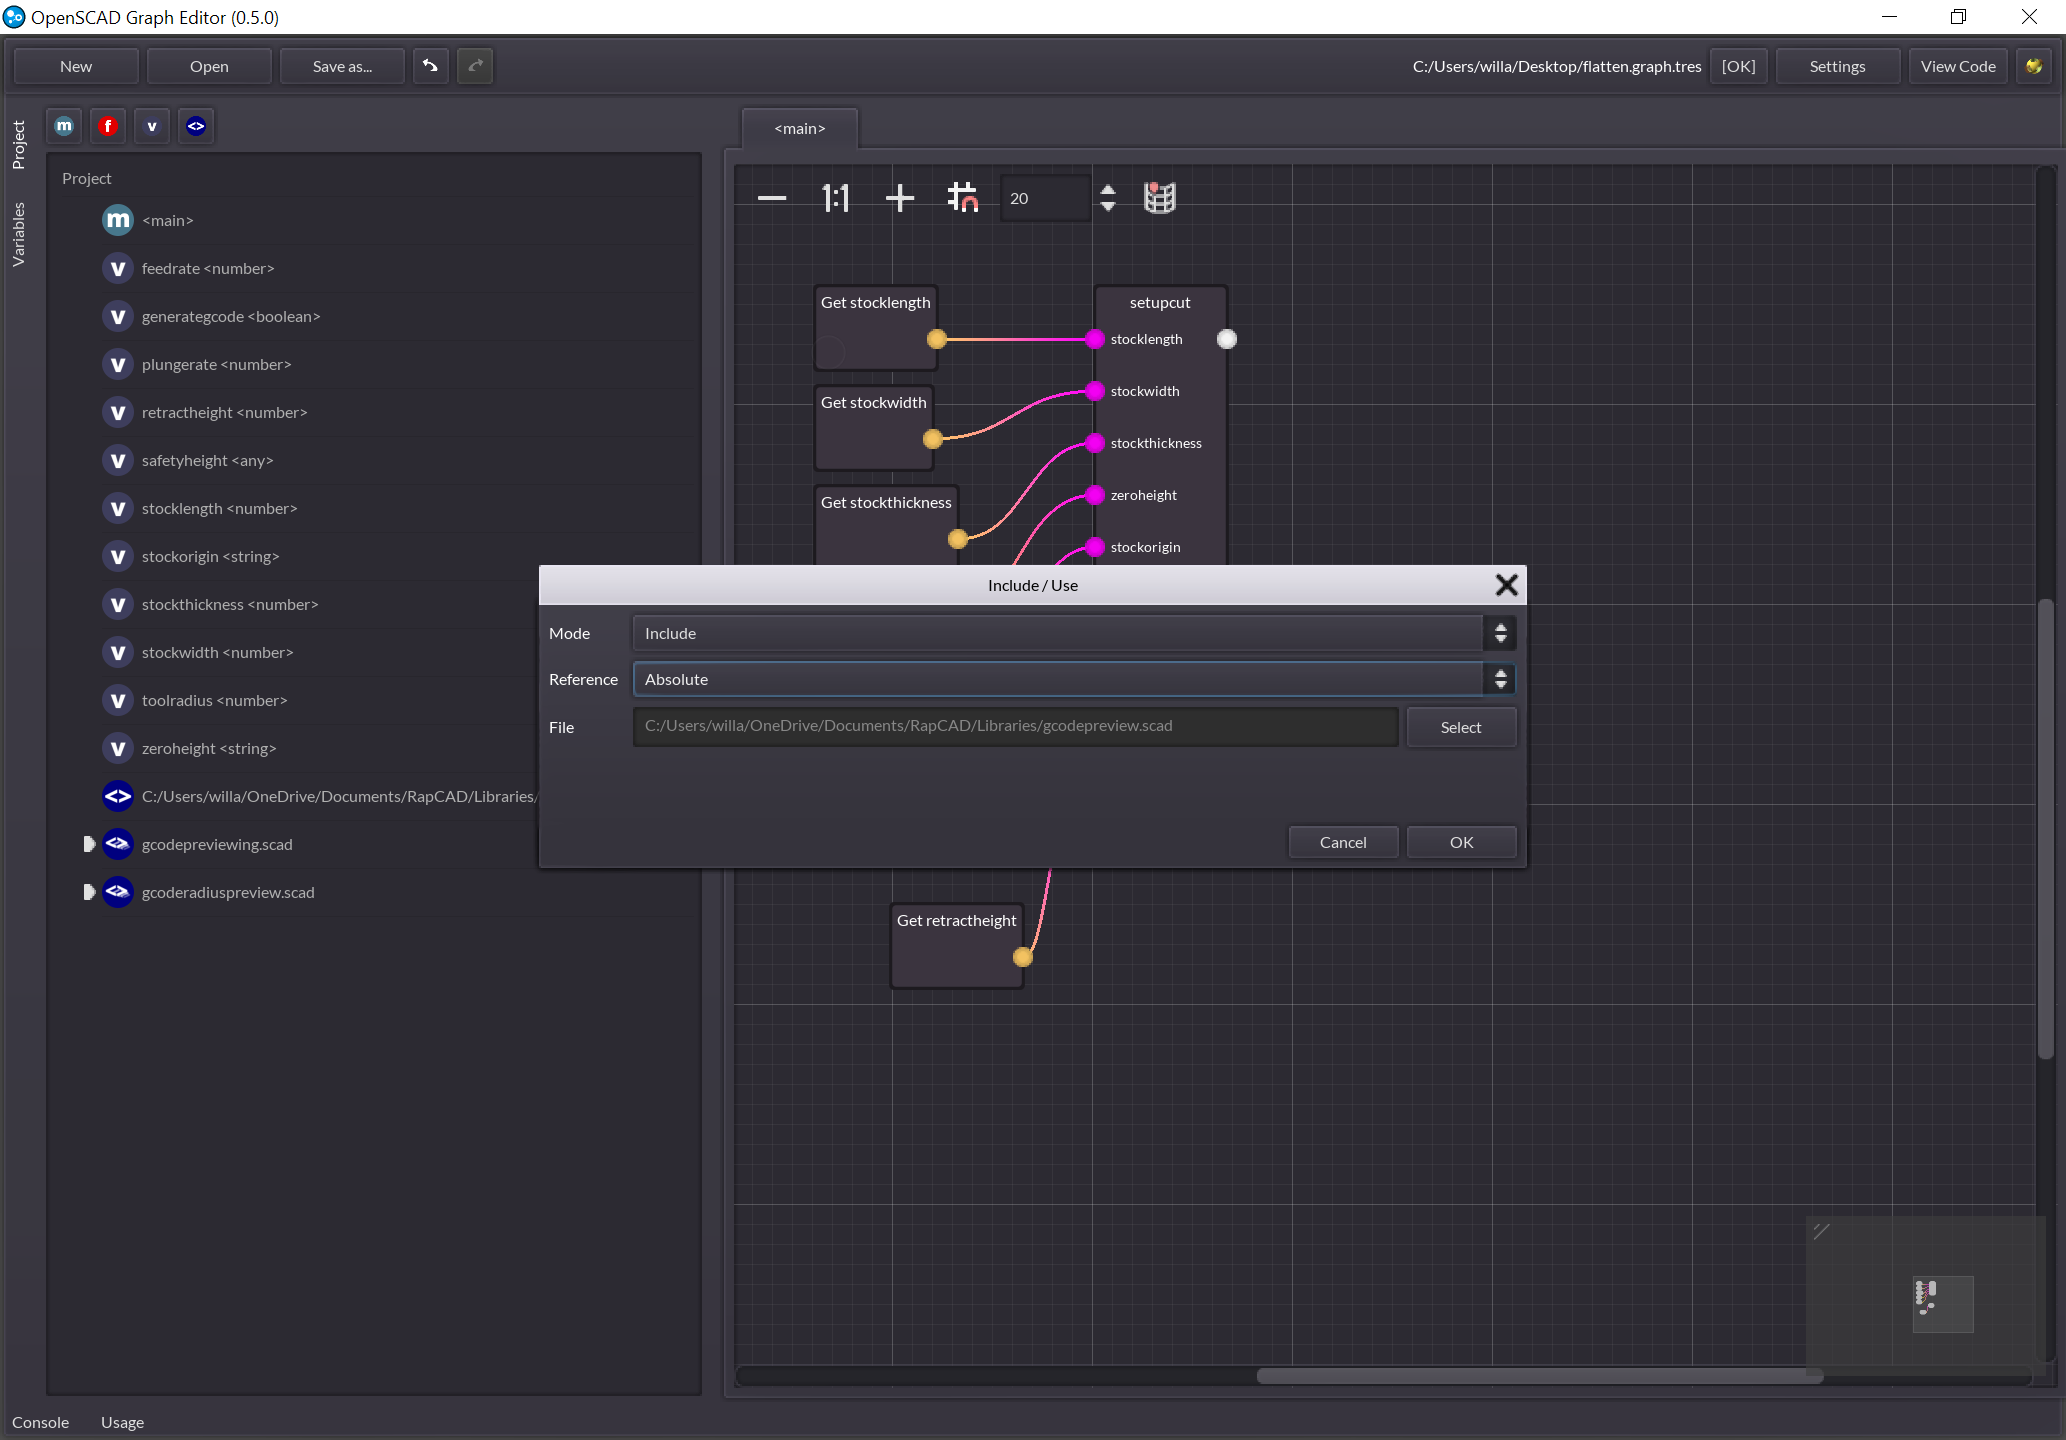The image size is (2066, 1440).
Task: Select the <main> module icon in project tree
Action: (118, 220)
